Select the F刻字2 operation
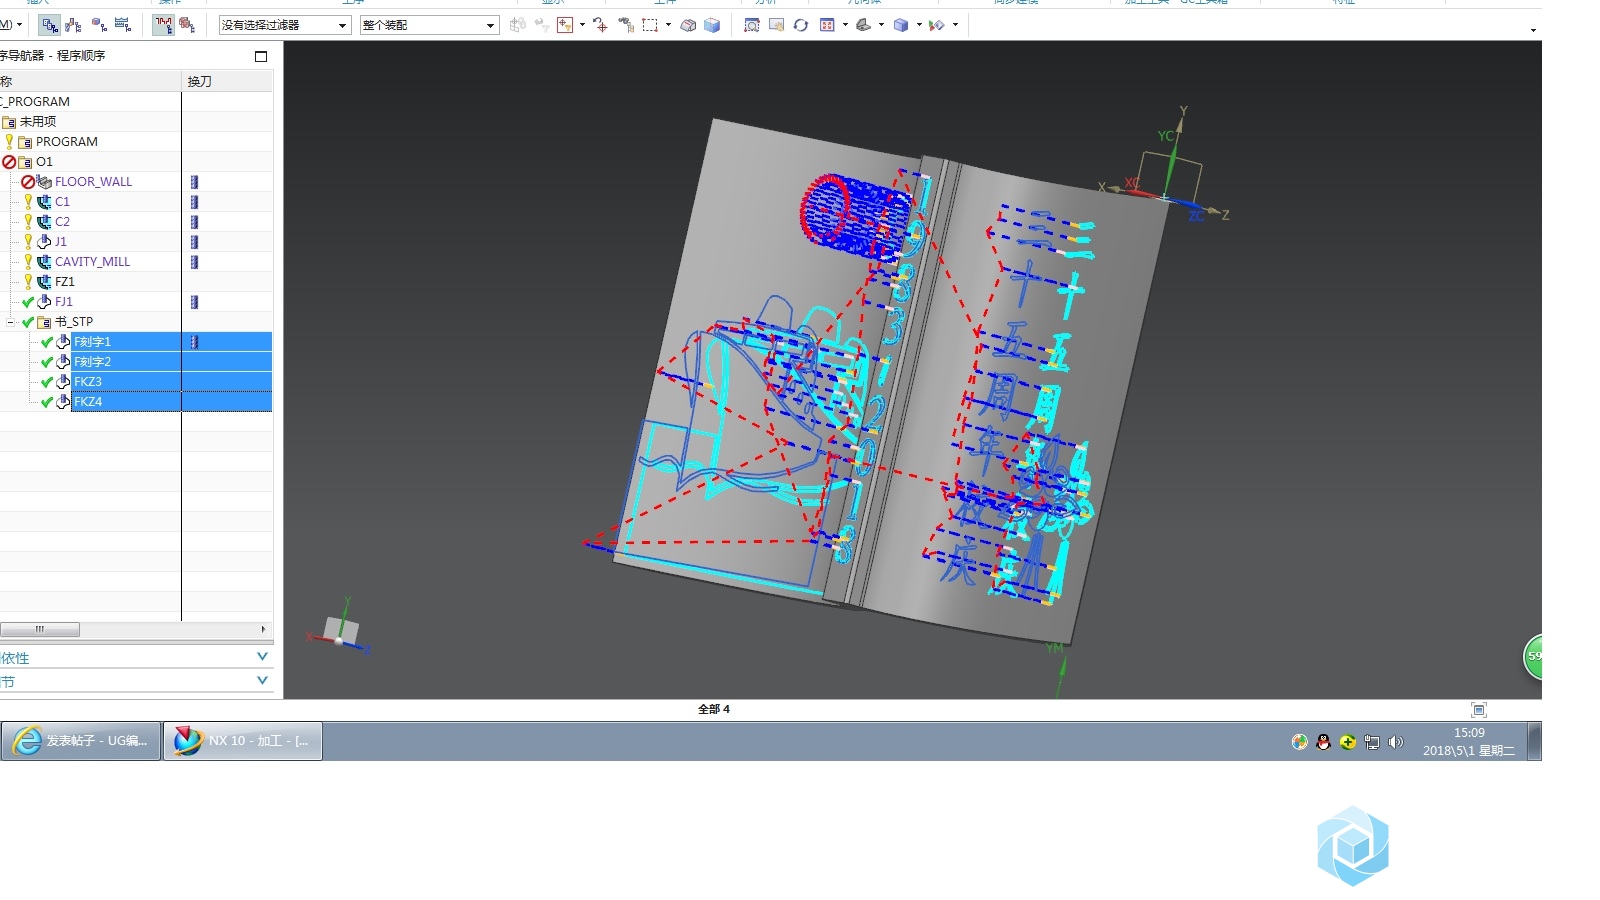Image resolution: width=1600 pixels, height=900 pixels. pos(92,362)
